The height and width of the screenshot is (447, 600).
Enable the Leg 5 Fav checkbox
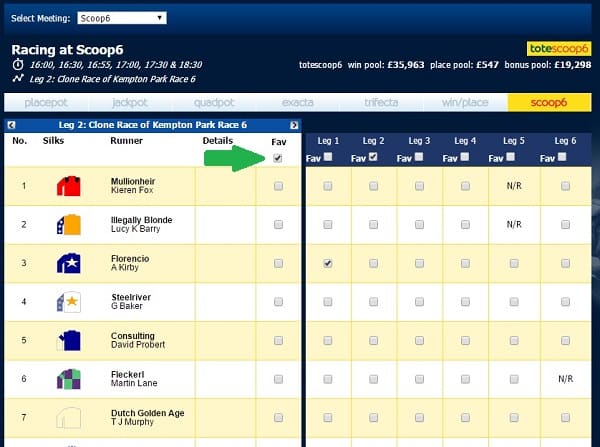pyautogui.click(x=510, y=157)
